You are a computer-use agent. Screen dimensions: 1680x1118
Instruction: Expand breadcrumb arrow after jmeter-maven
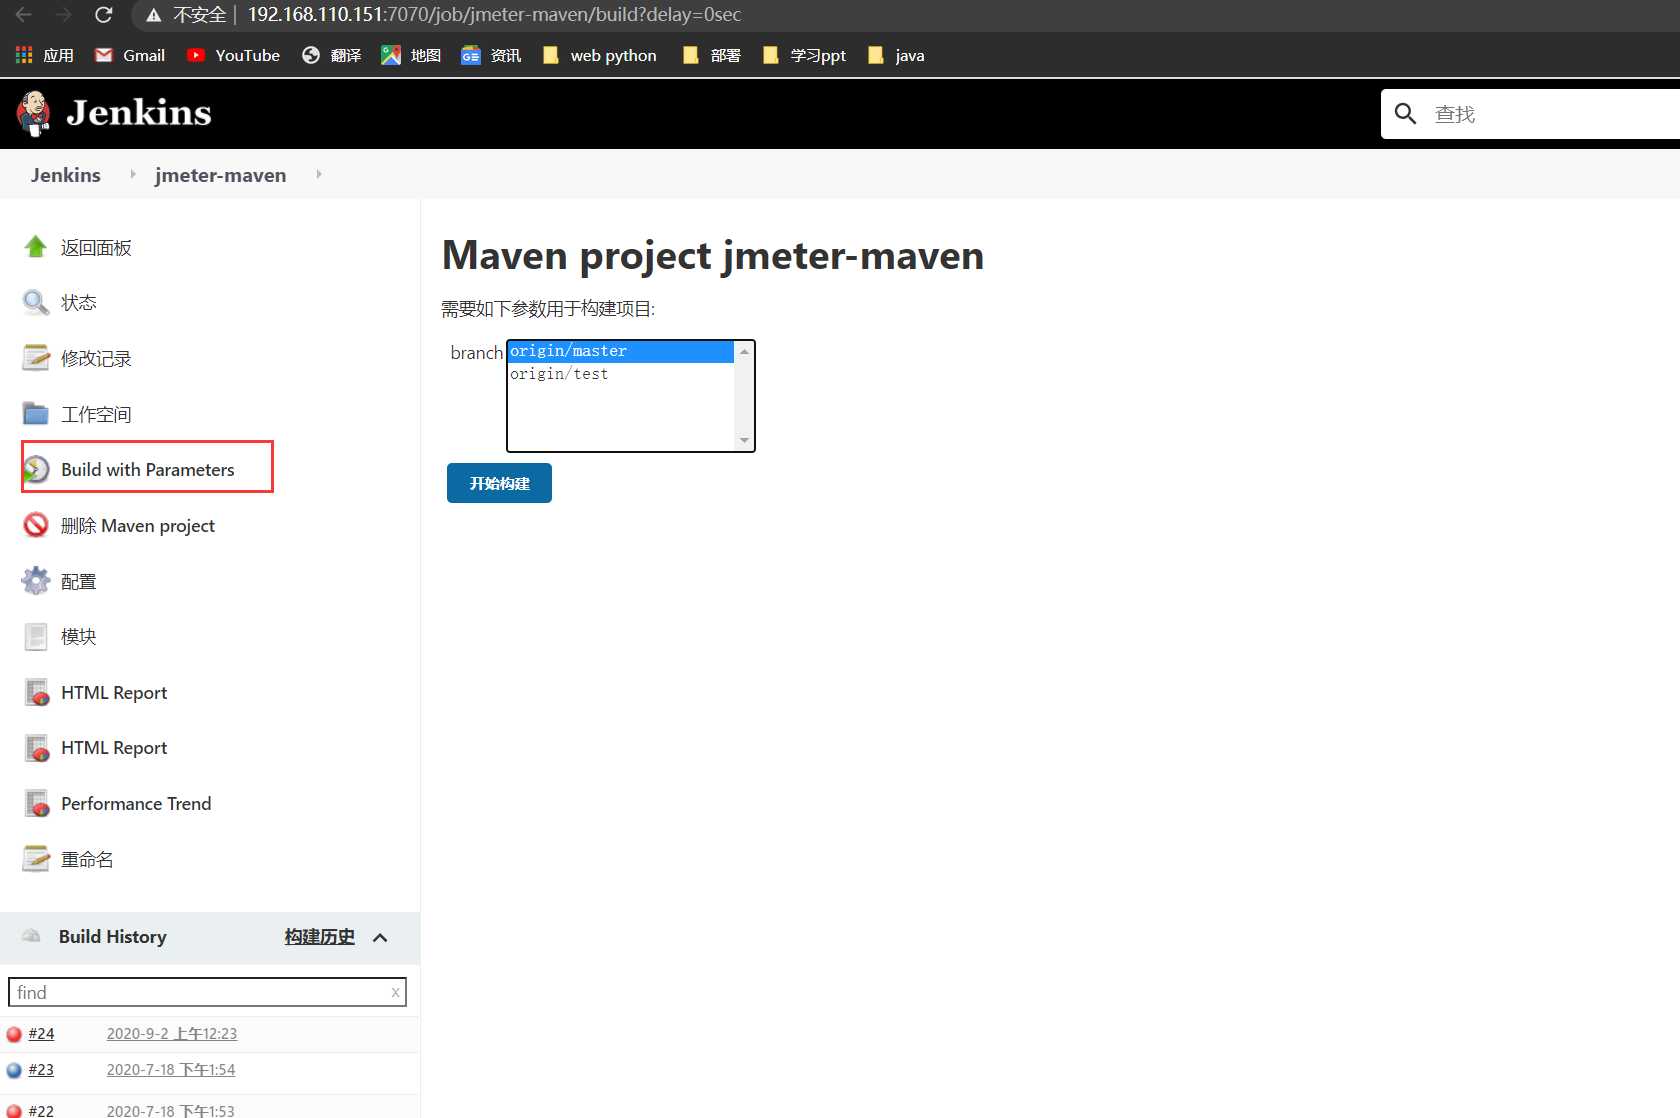point(319,174)
